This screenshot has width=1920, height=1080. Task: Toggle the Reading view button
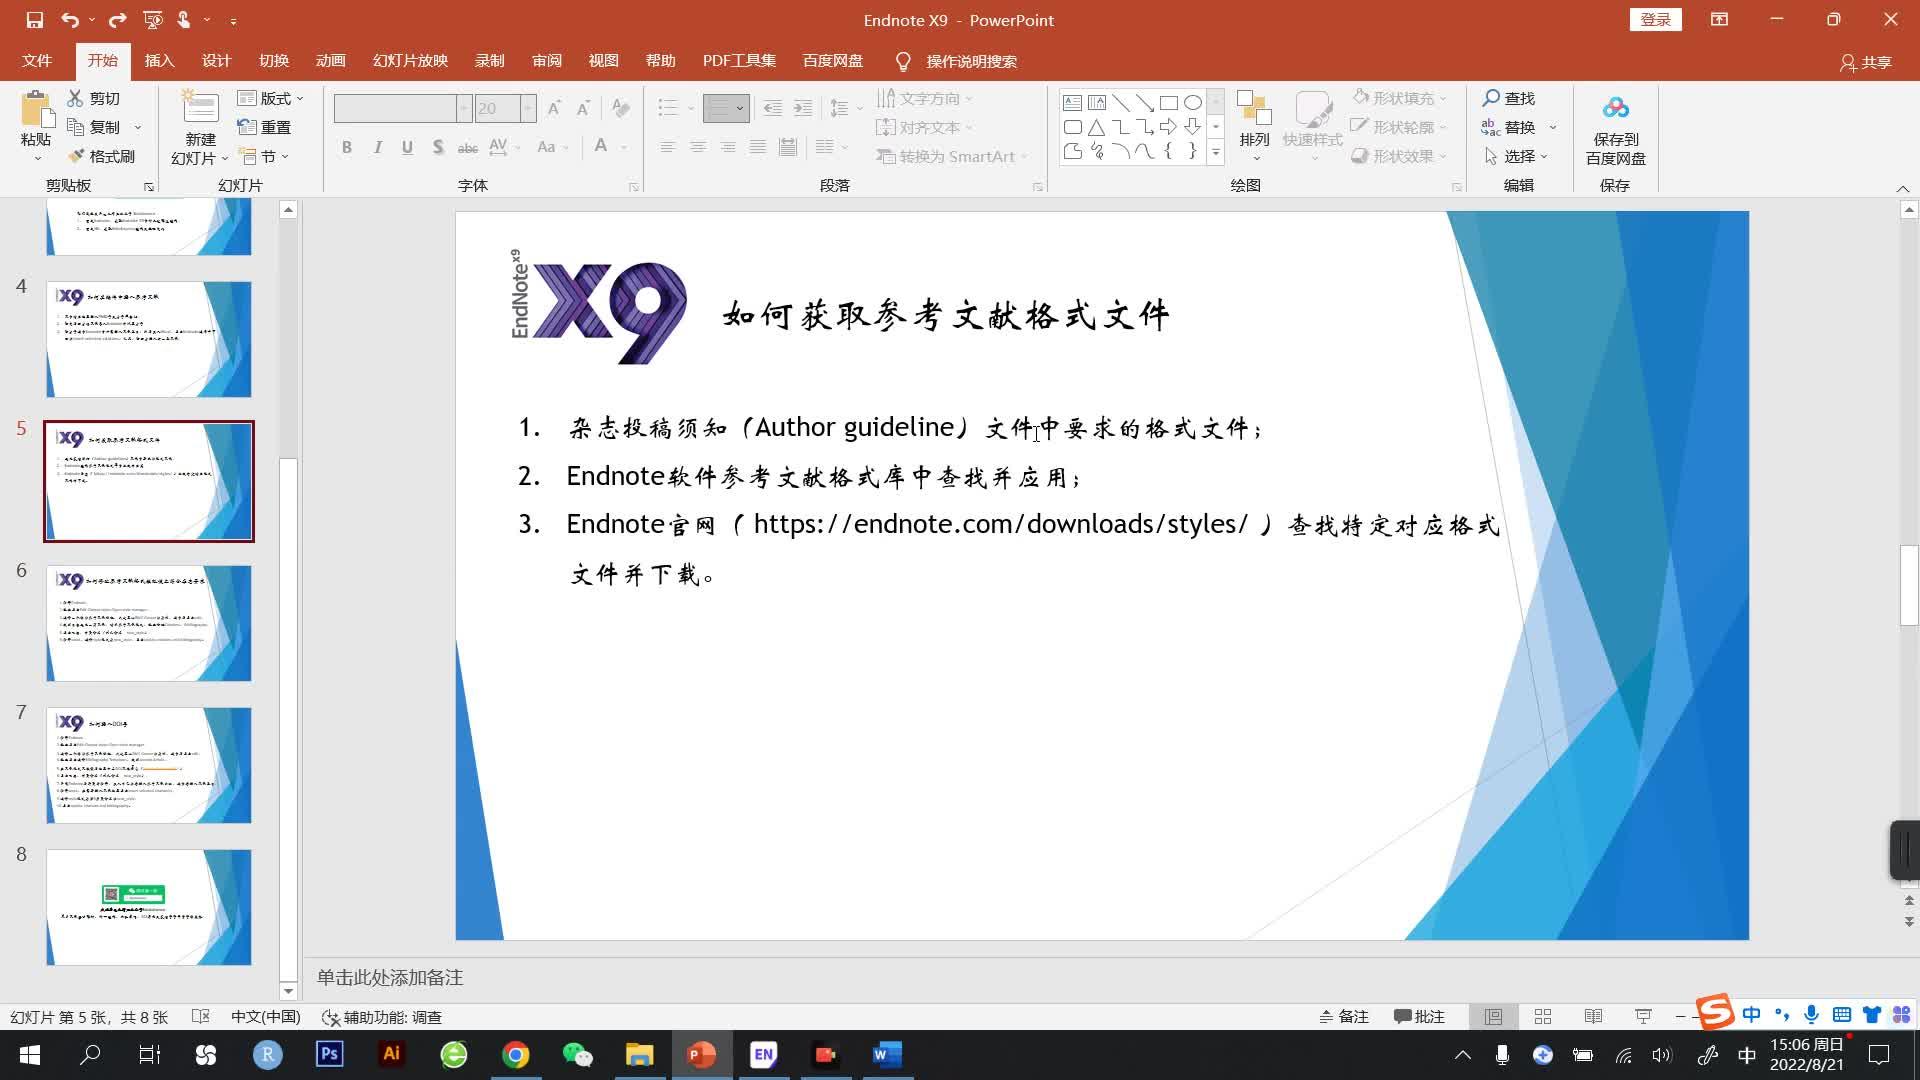click(x=1593, y=1017)
